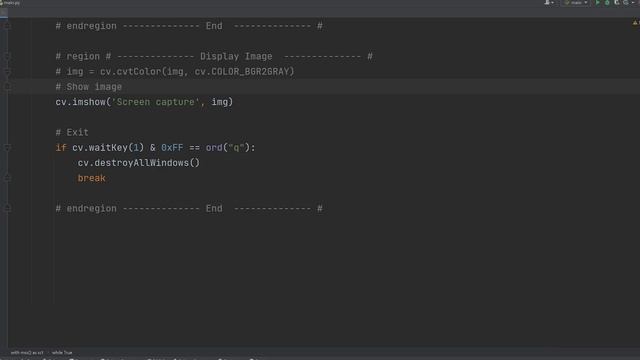
Task: Toggle fold marker at the break line
Action: click(7, 178)
